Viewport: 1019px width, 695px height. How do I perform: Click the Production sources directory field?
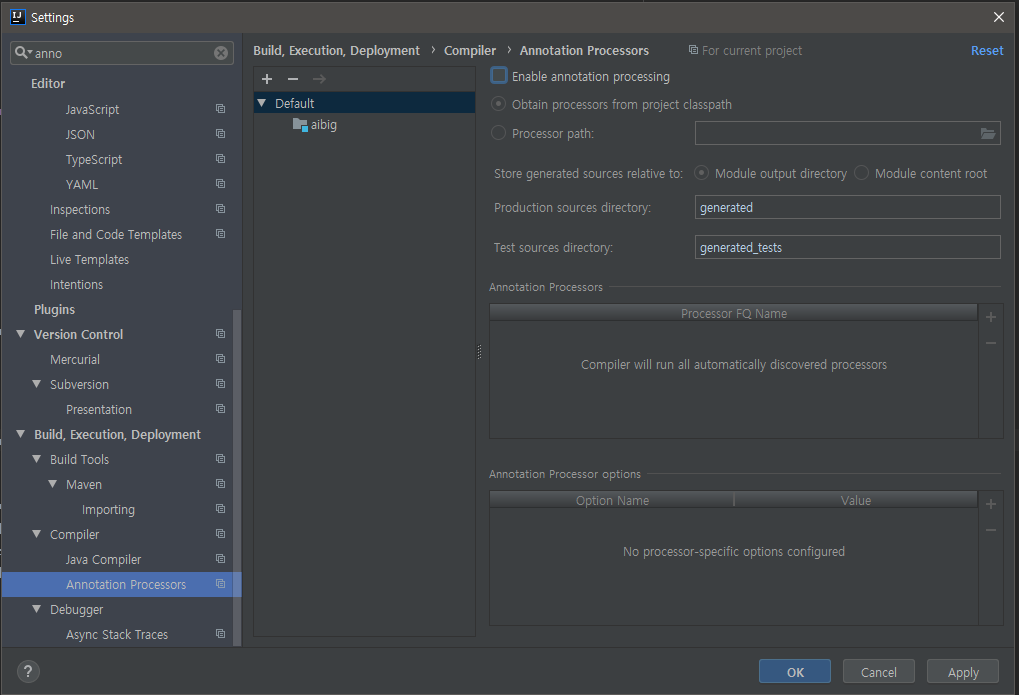tap(847, 207)
